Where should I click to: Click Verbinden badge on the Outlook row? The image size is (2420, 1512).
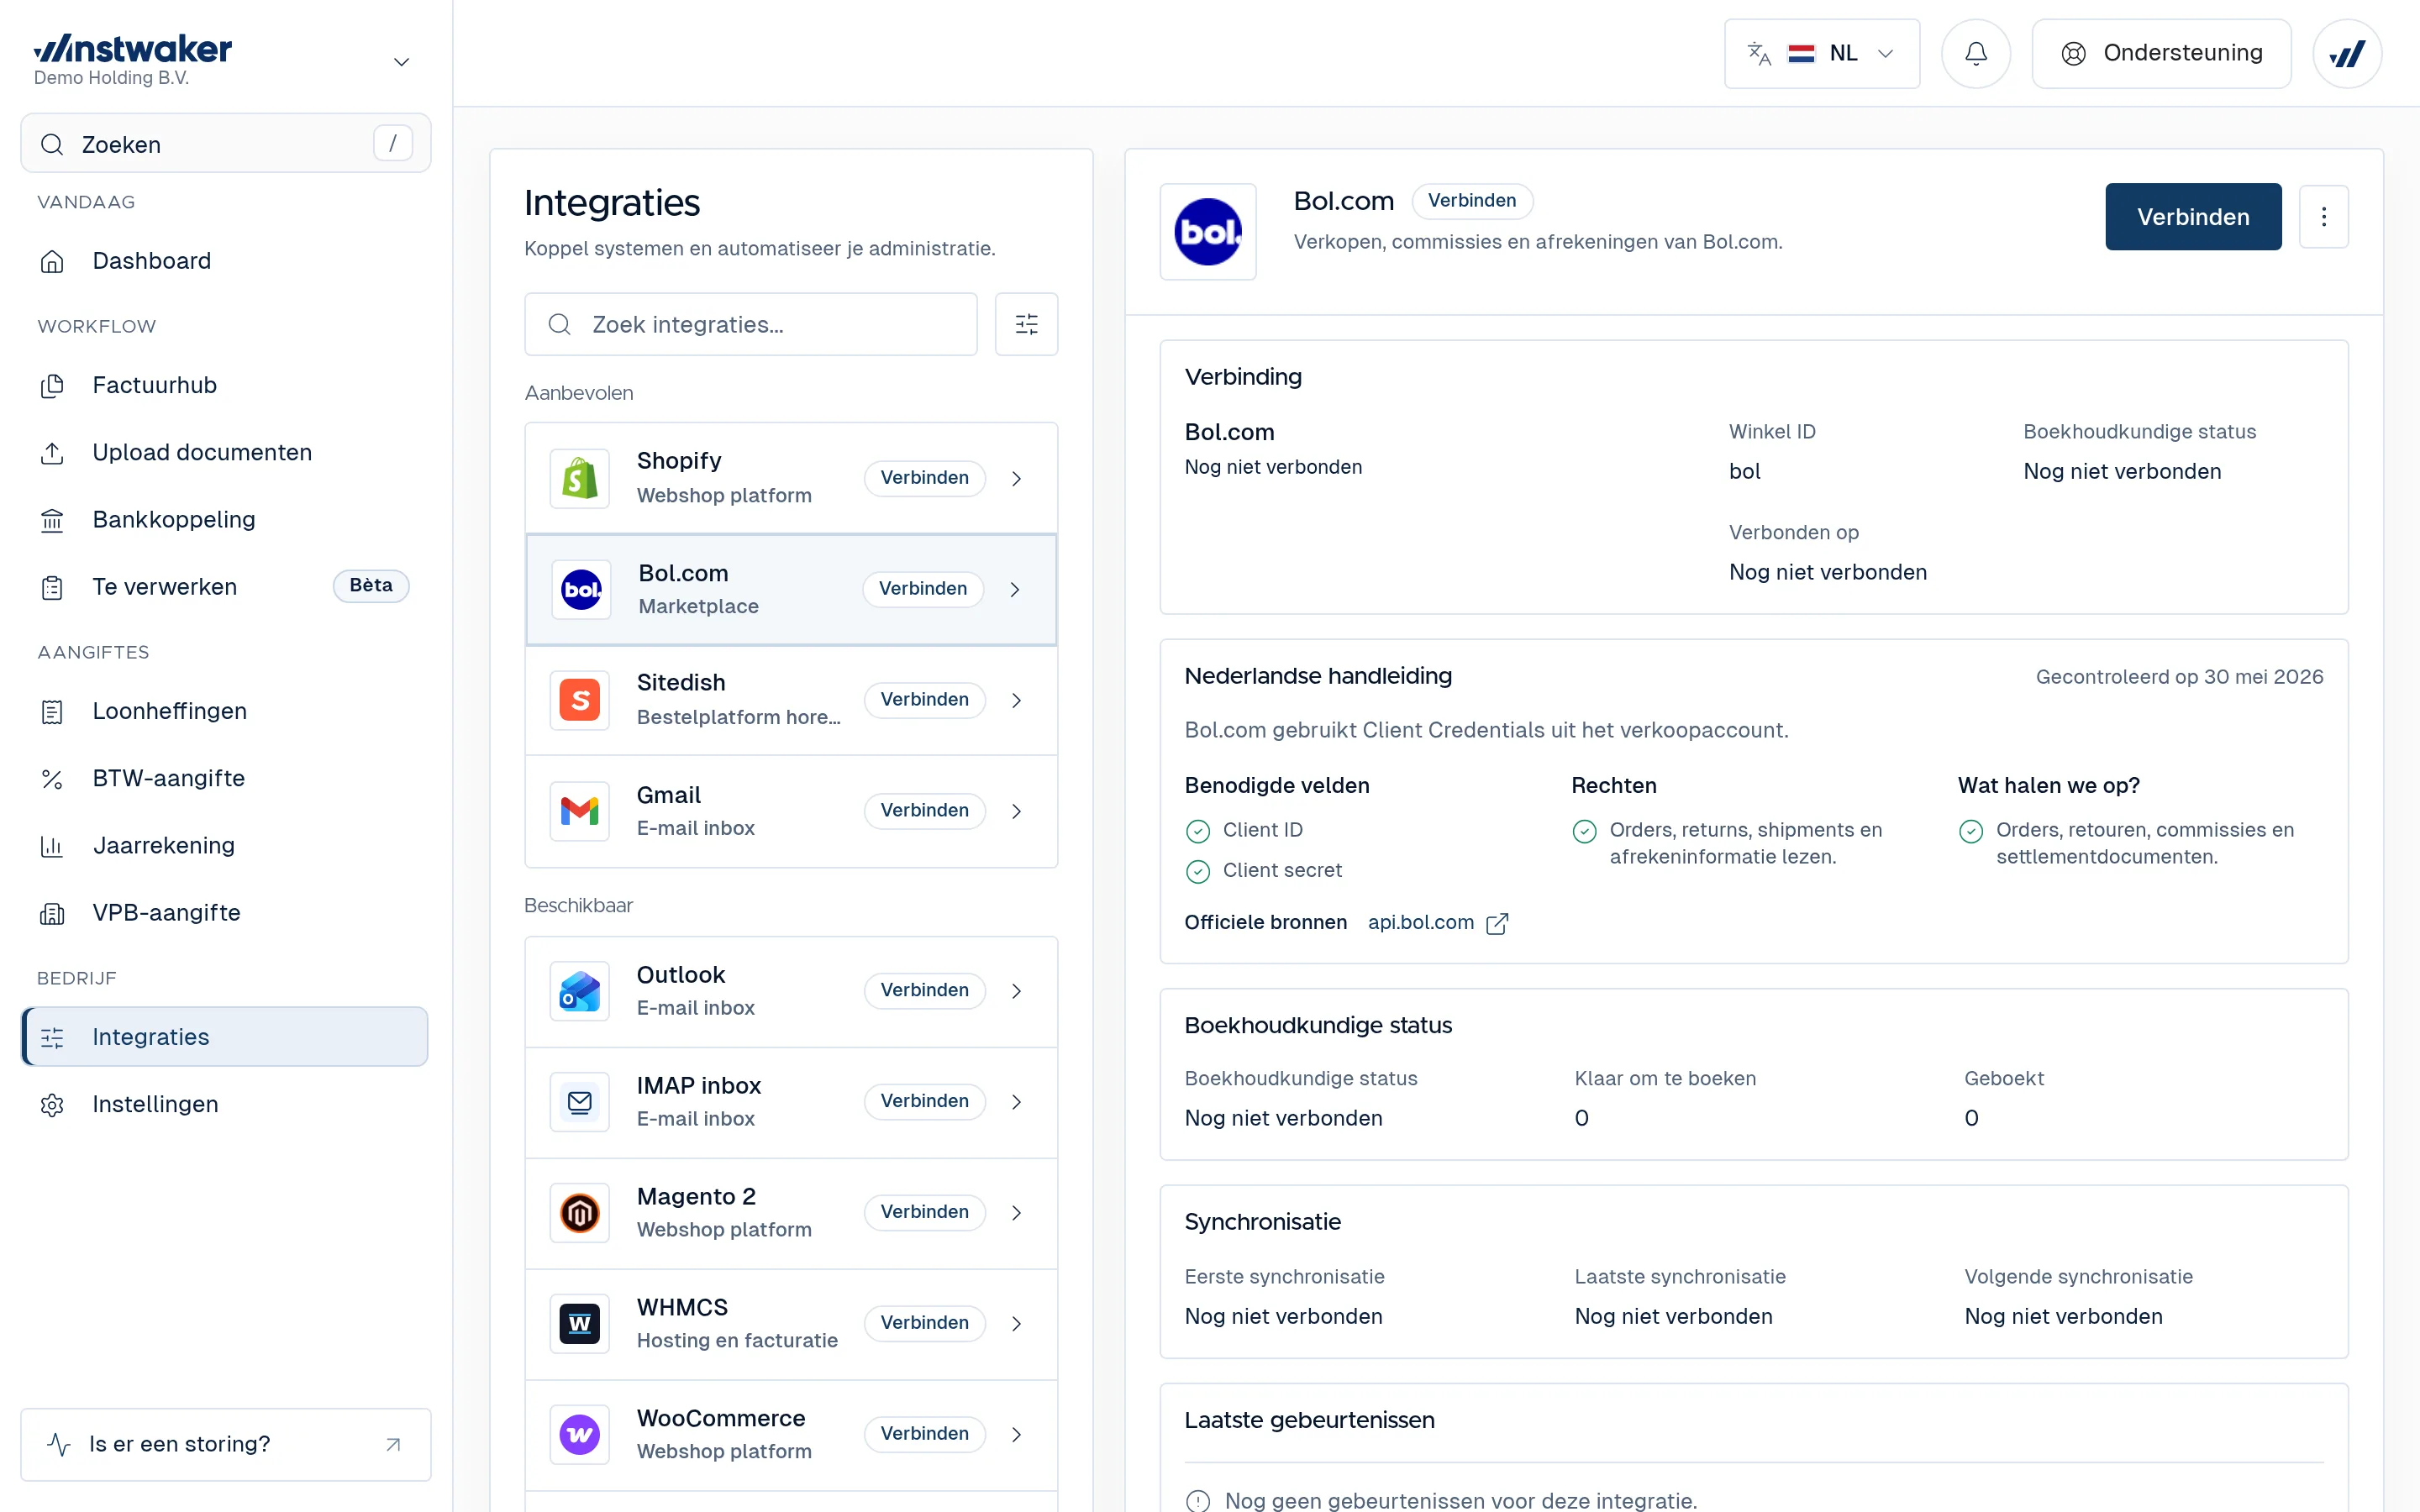click(x=924, y=990)
